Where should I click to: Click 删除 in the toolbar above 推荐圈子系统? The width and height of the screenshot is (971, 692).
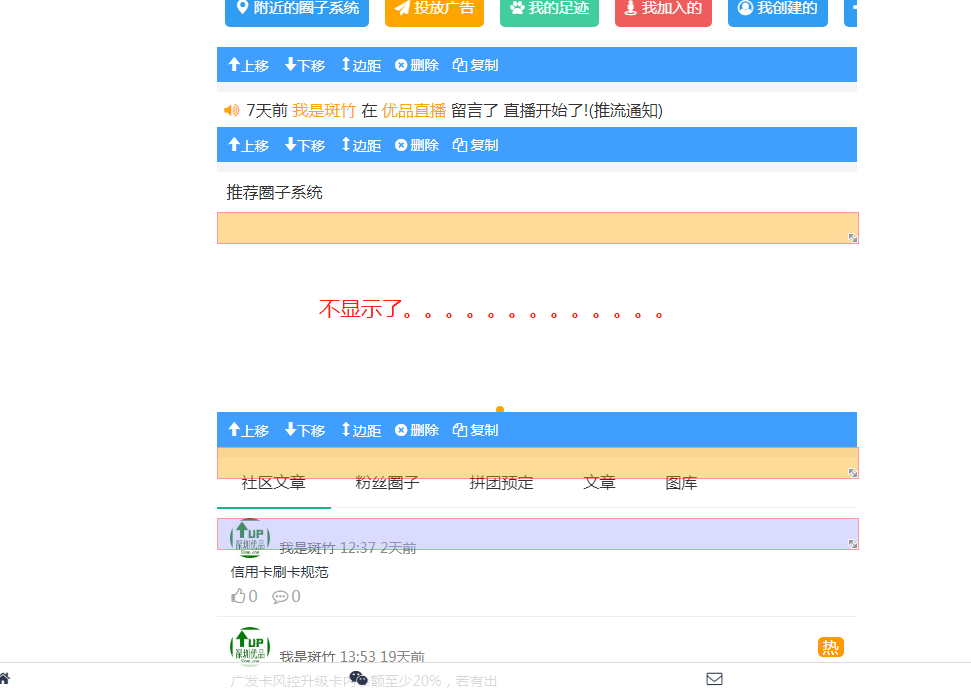(416, 145)
